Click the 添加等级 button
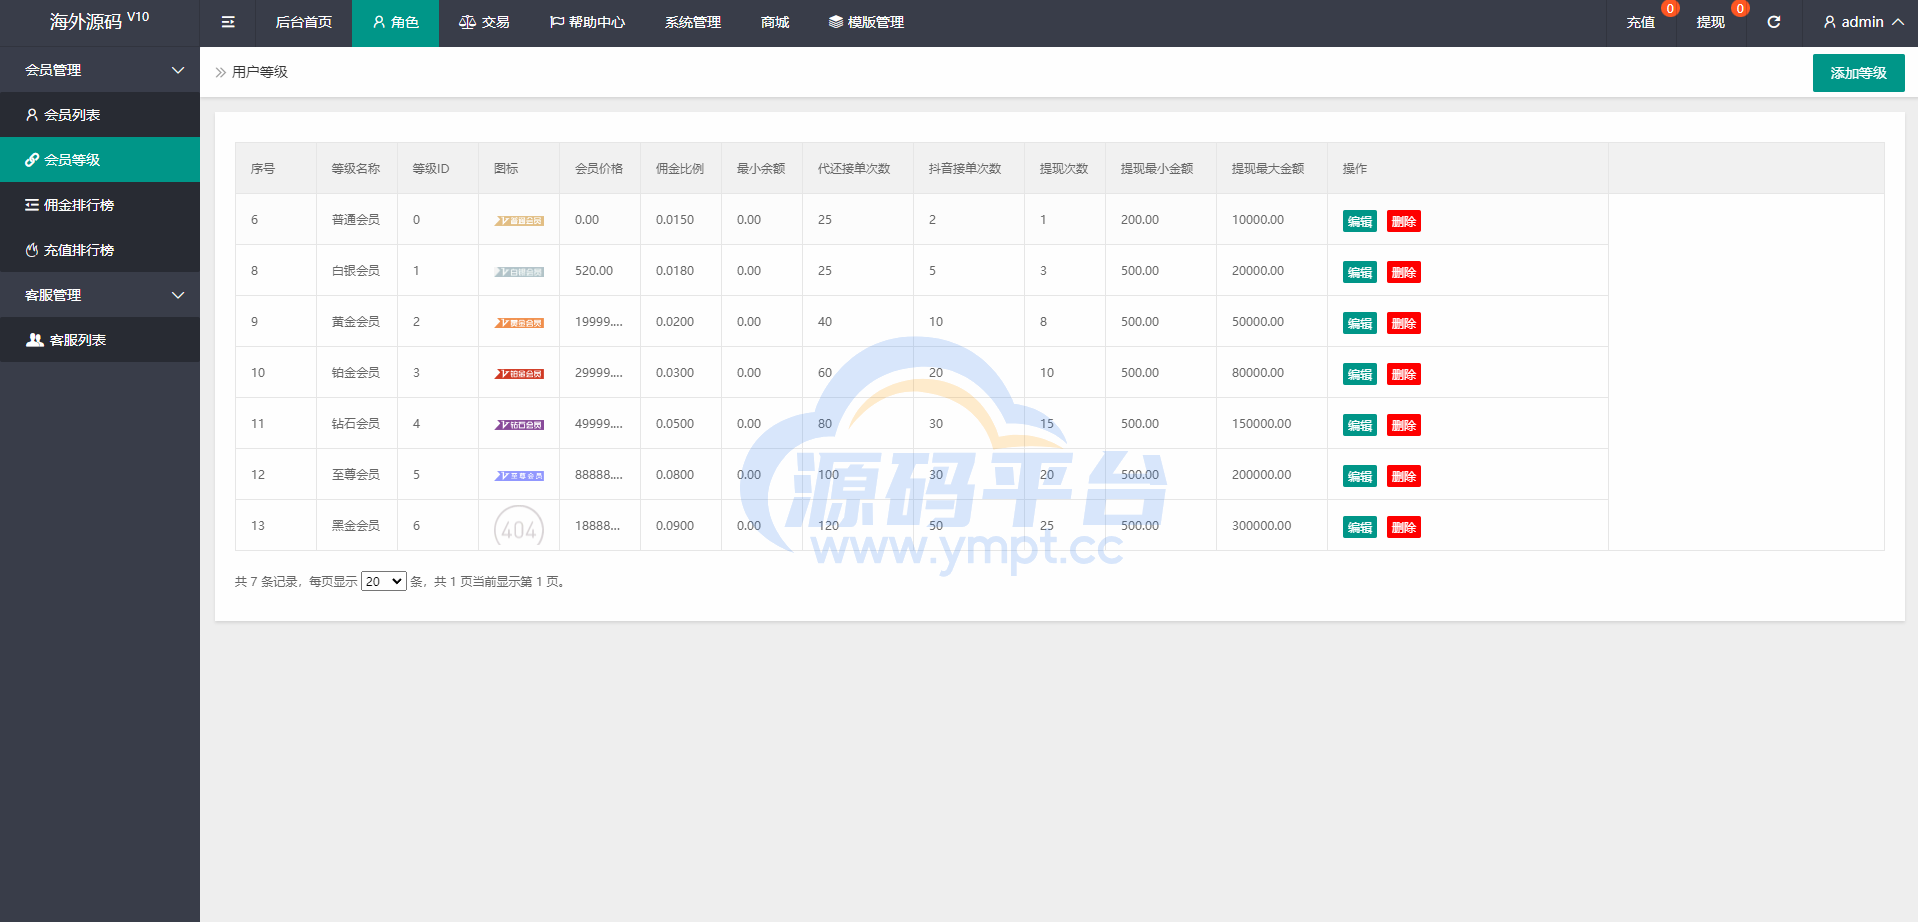 click(1858, 73)
